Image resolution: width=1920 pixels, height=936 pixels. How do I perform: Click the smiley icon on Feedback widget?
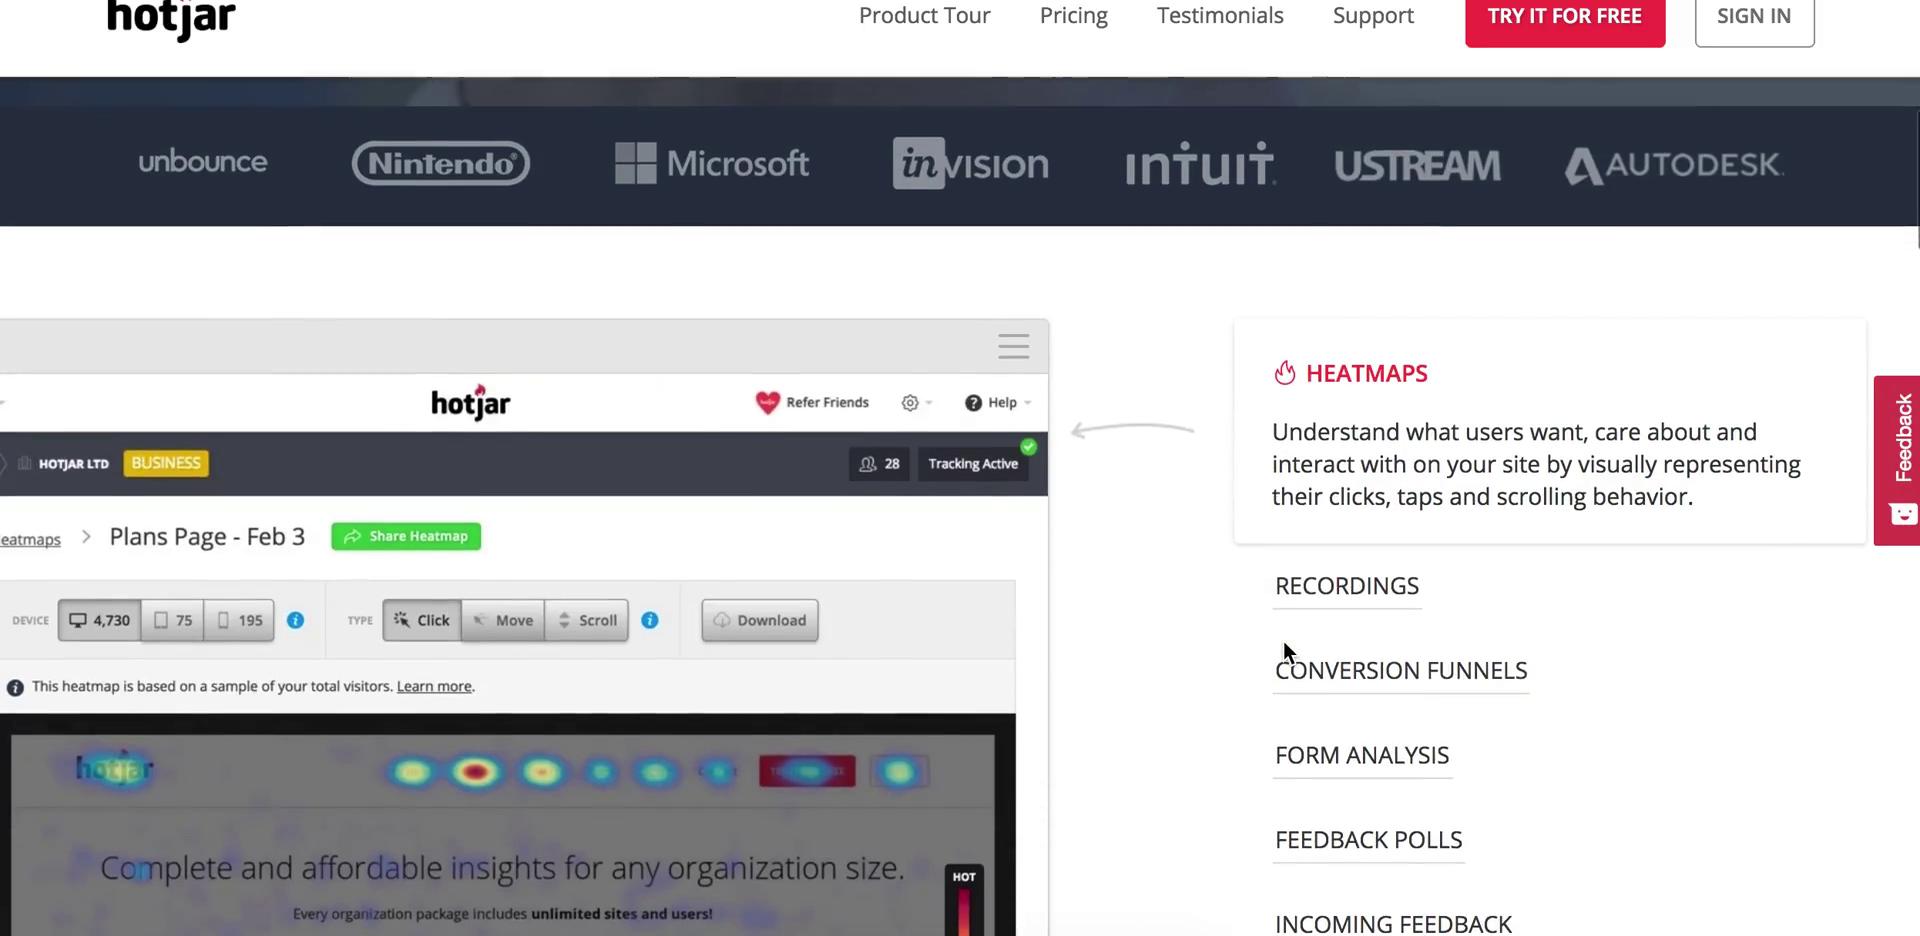1903,515
